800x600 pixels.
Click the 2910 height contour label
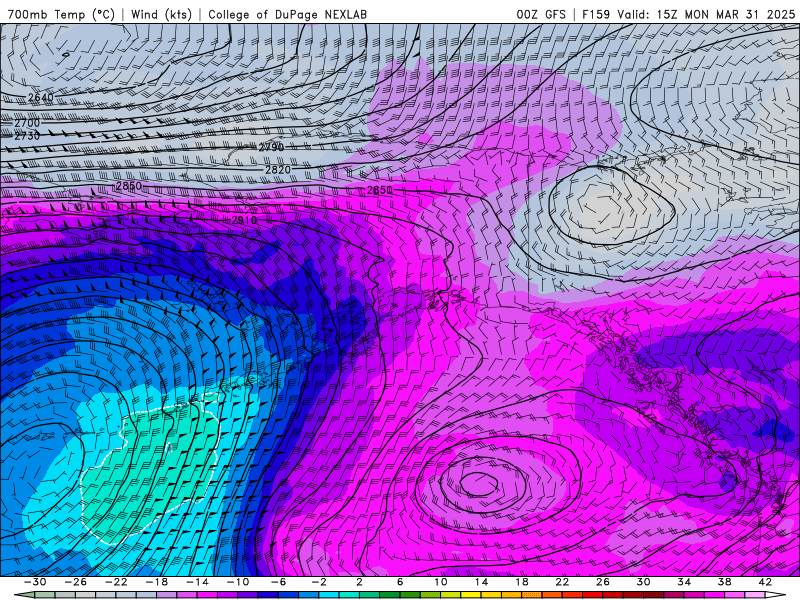[x=244, y=220]
